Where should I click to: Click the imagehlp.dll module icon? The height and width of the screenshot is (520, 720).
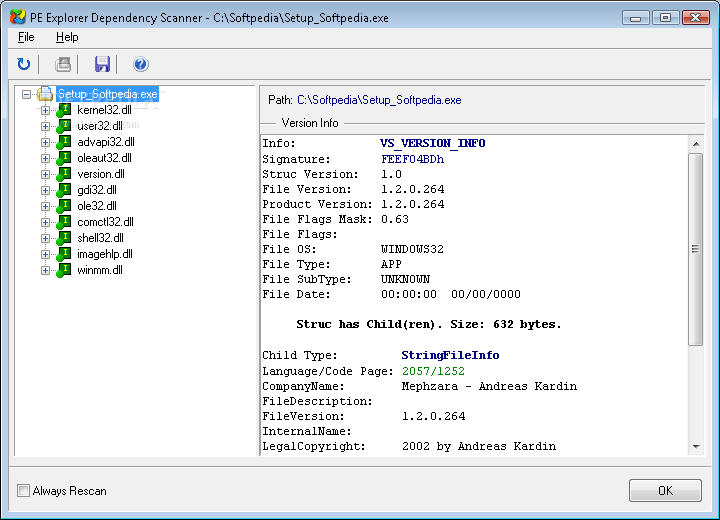point(64,254)
